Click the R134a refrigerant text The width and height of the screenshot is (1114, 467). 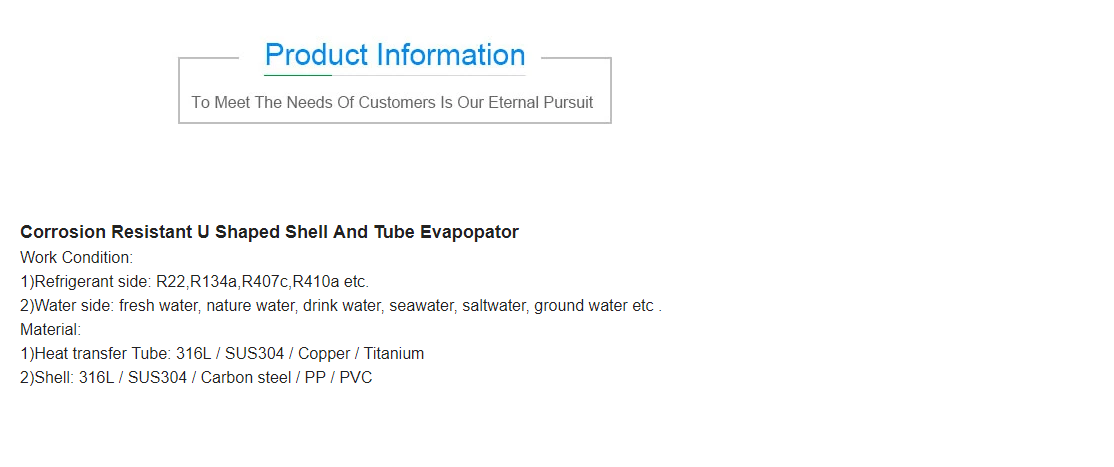(x=212, y=281)
